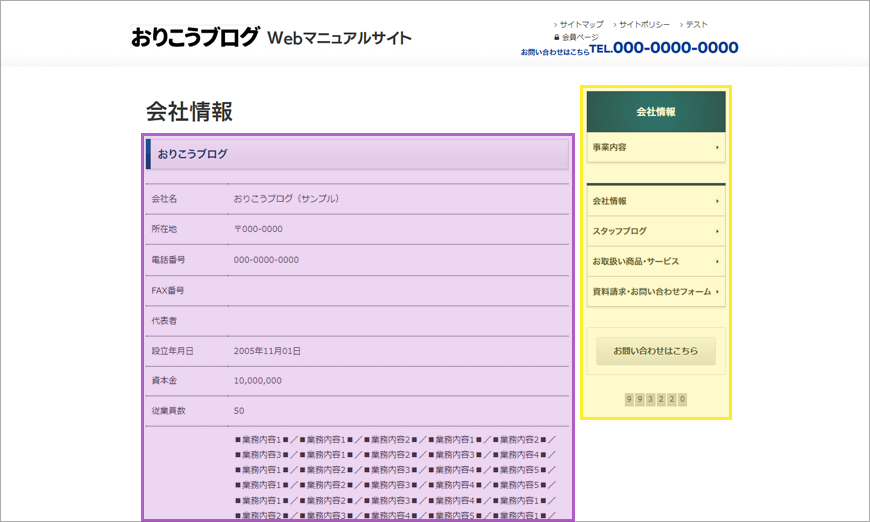The image size is (870, 522).
Task: Click the TEL.000-0000-0000 phone number
Action: click(664, 48)
